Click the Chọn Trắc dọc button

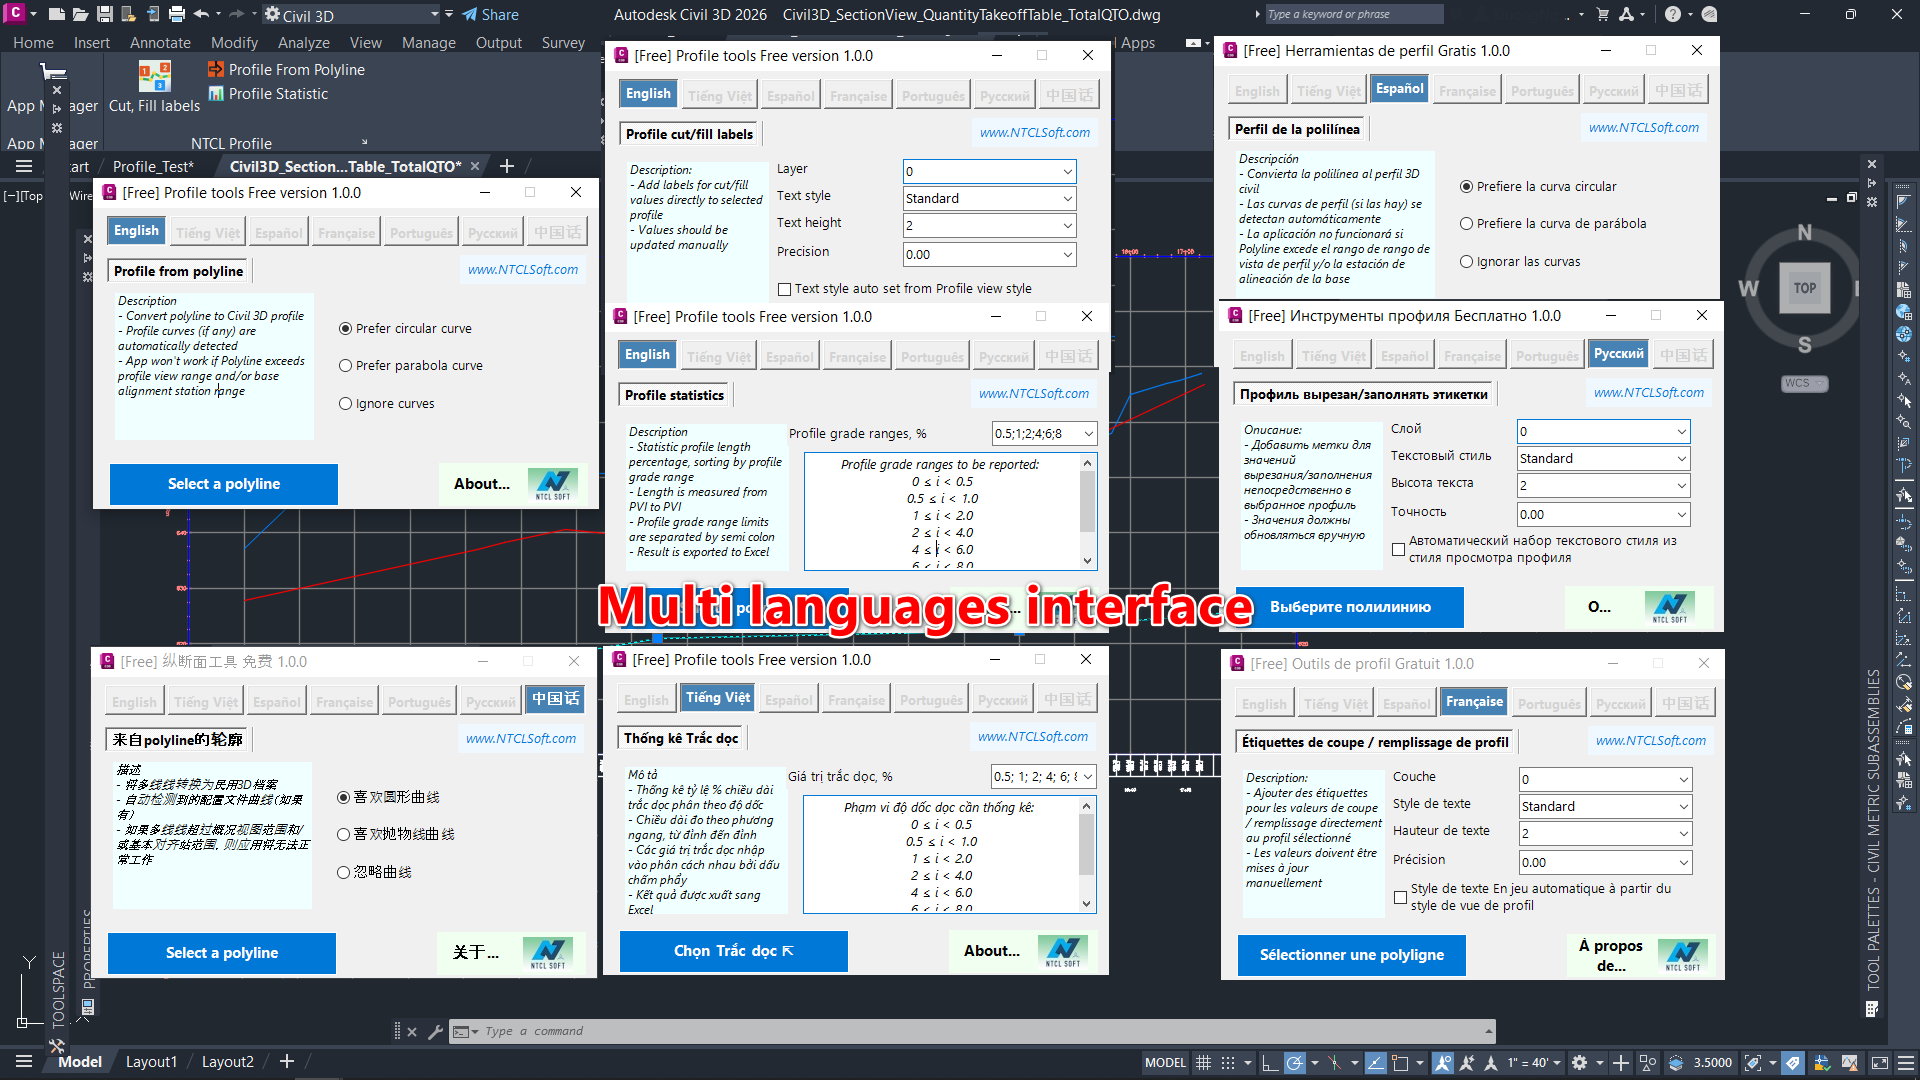(x=733, y=951)
